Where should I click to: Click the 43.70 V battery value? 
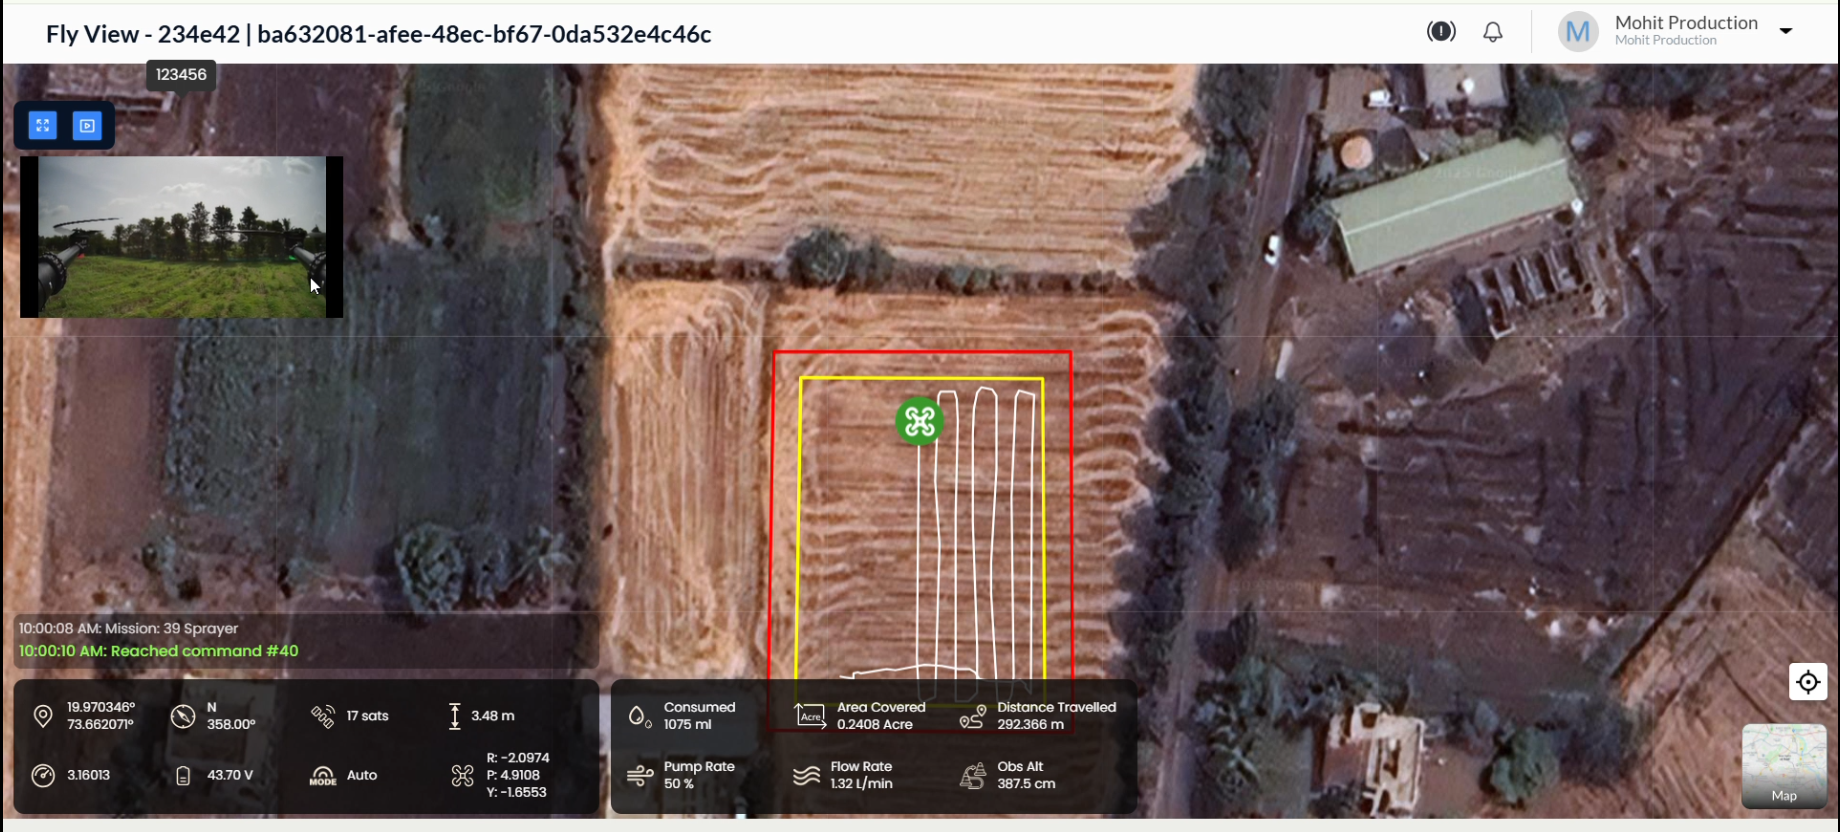(230, 775)
